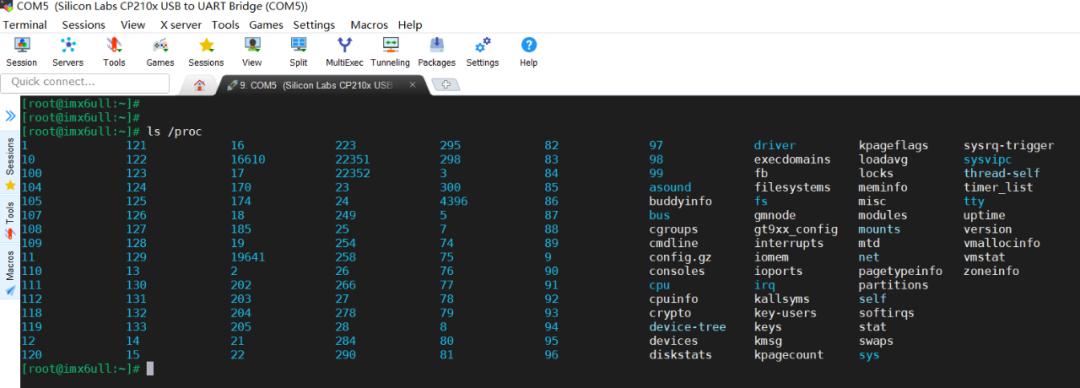This screenshot has height=388, width=1080.
Task: Click process ID '22352' in listing
Action: pyautogui.click(x=353, y=173)
